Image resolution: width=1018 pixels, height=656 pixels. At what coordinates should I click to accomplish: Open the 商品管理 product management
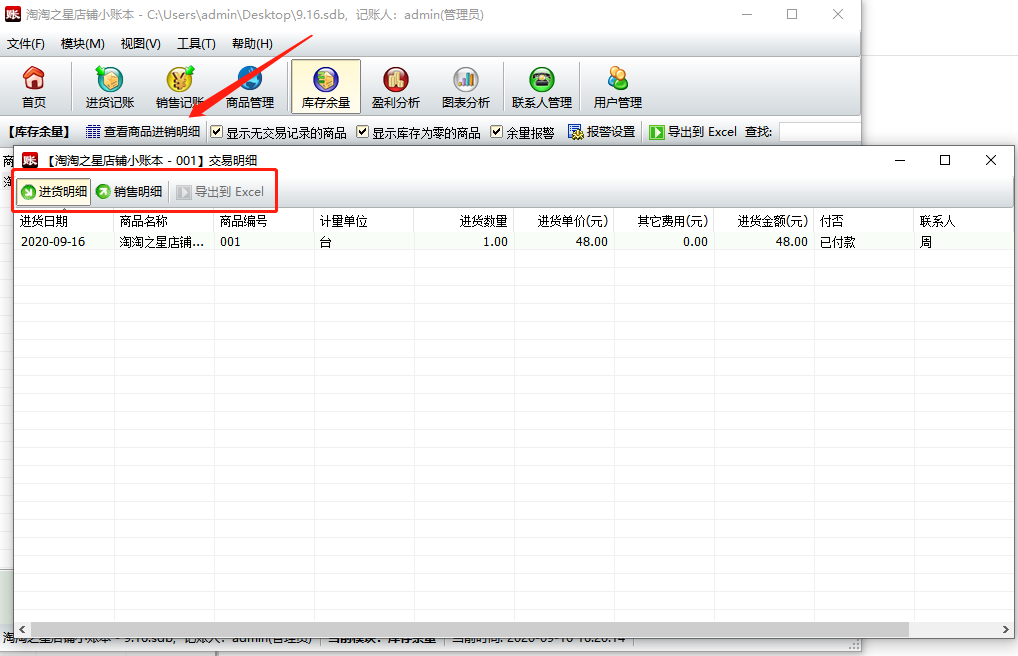click(x=250, y=87)
